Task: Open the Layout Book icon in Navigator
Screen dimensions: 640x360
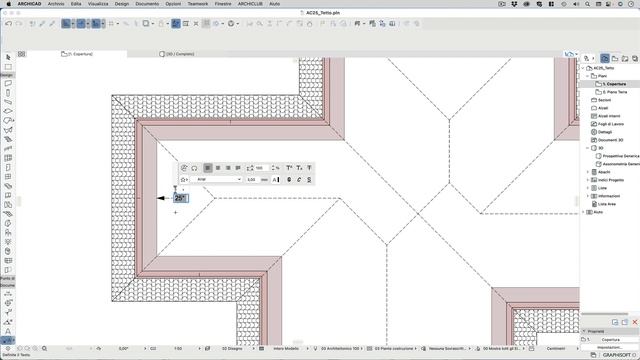Action: pos(625,58)
